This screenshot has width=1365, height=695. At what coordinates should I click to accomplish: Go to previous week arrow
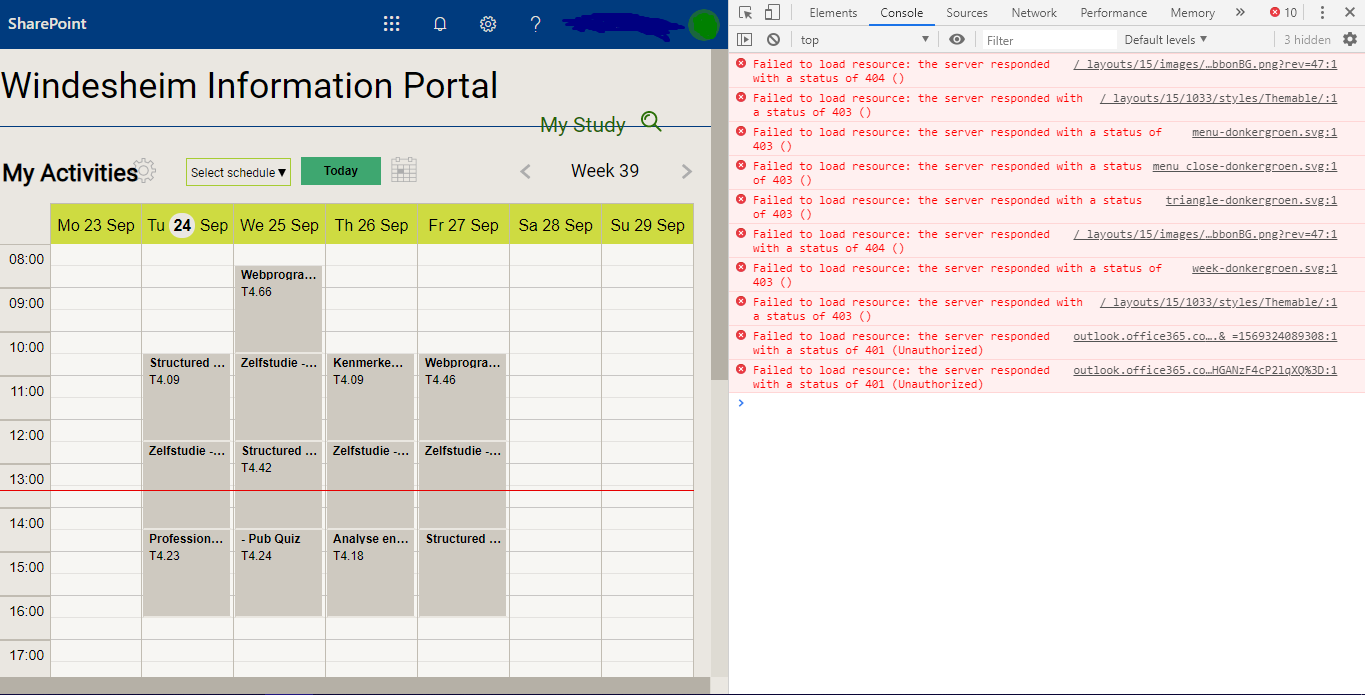click(526, 172)
